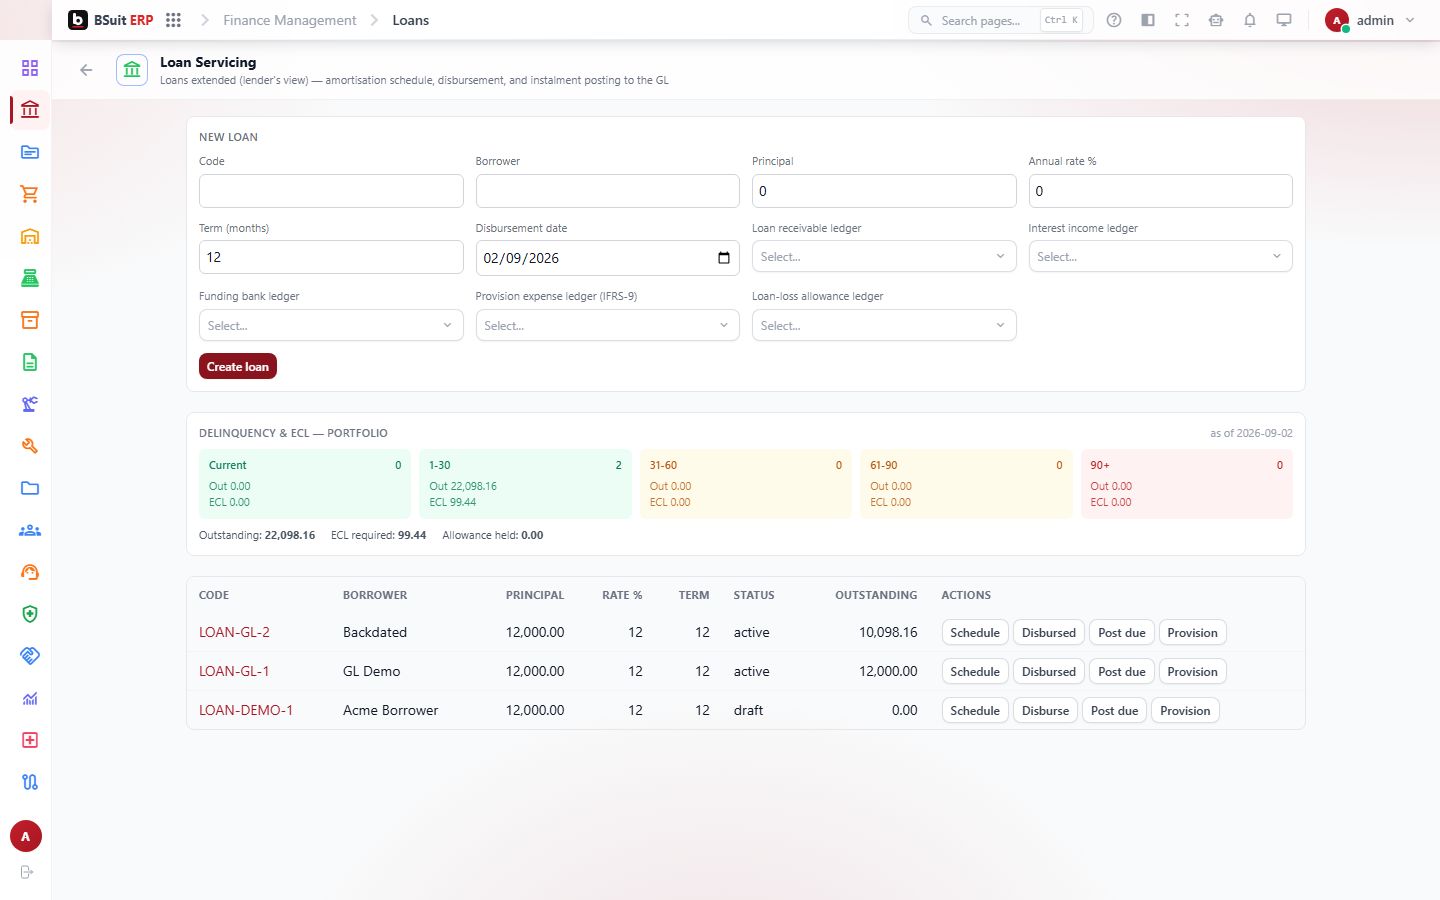The height and width of the screenshot is (900, 1440).
Task: Open the help question mark icon
Action: (x=1114, y=20)
